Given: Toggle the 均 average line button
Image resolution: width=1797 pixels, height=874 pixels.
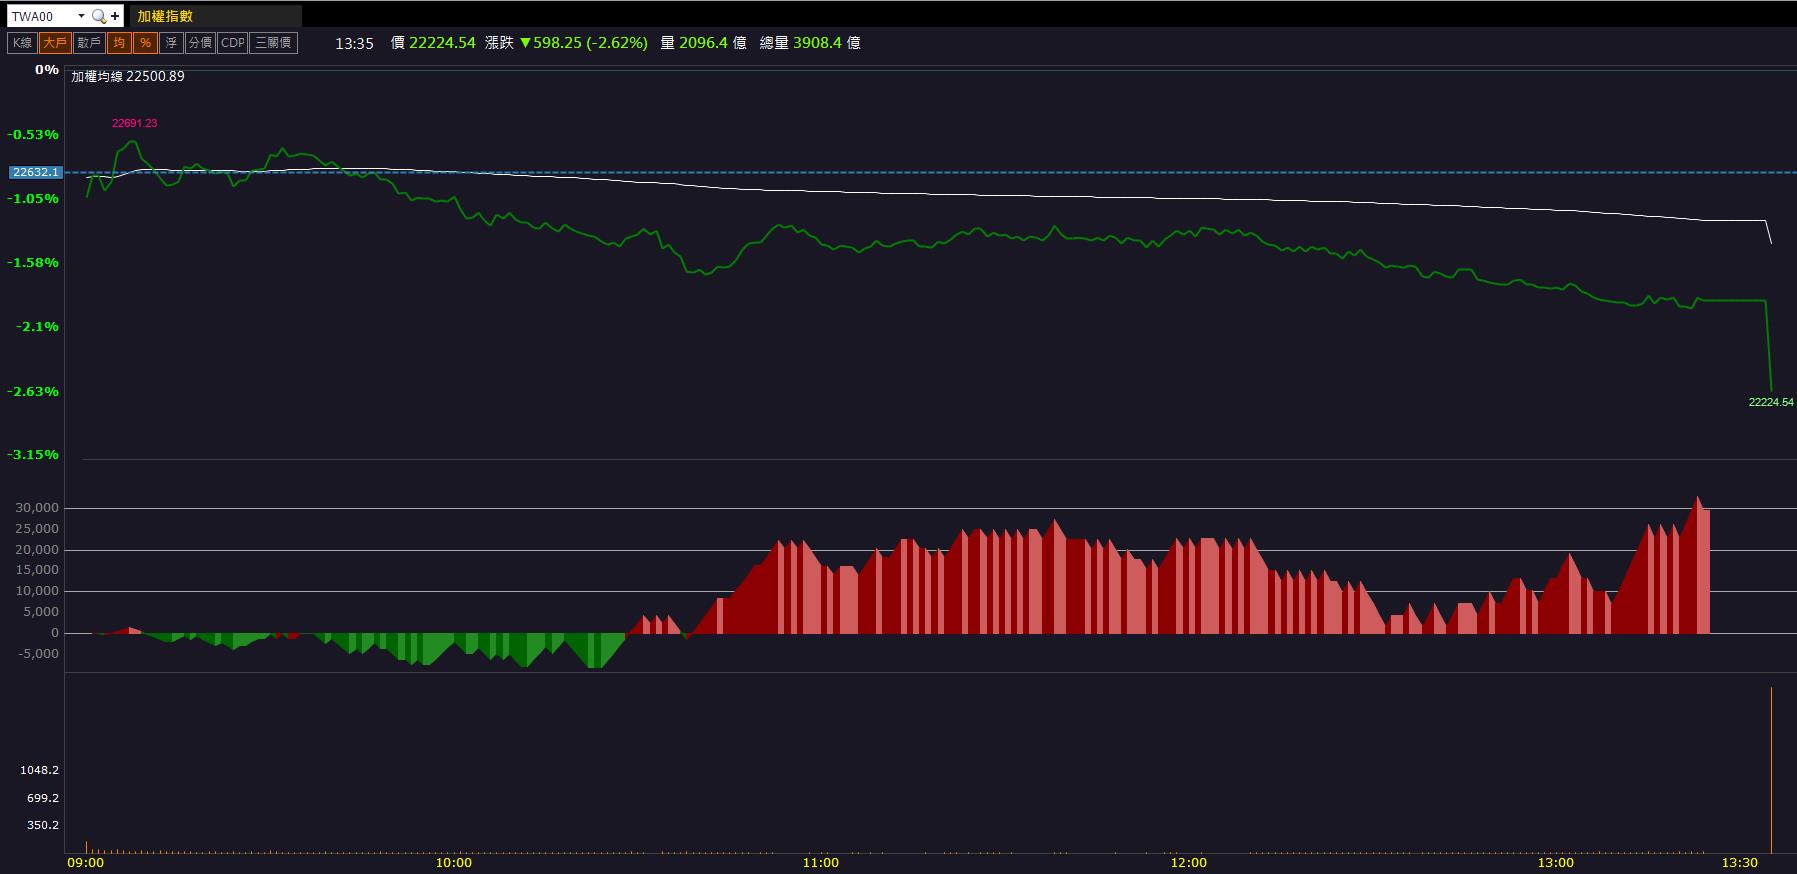Looking at the screenshot, I should tap(119, 43).
